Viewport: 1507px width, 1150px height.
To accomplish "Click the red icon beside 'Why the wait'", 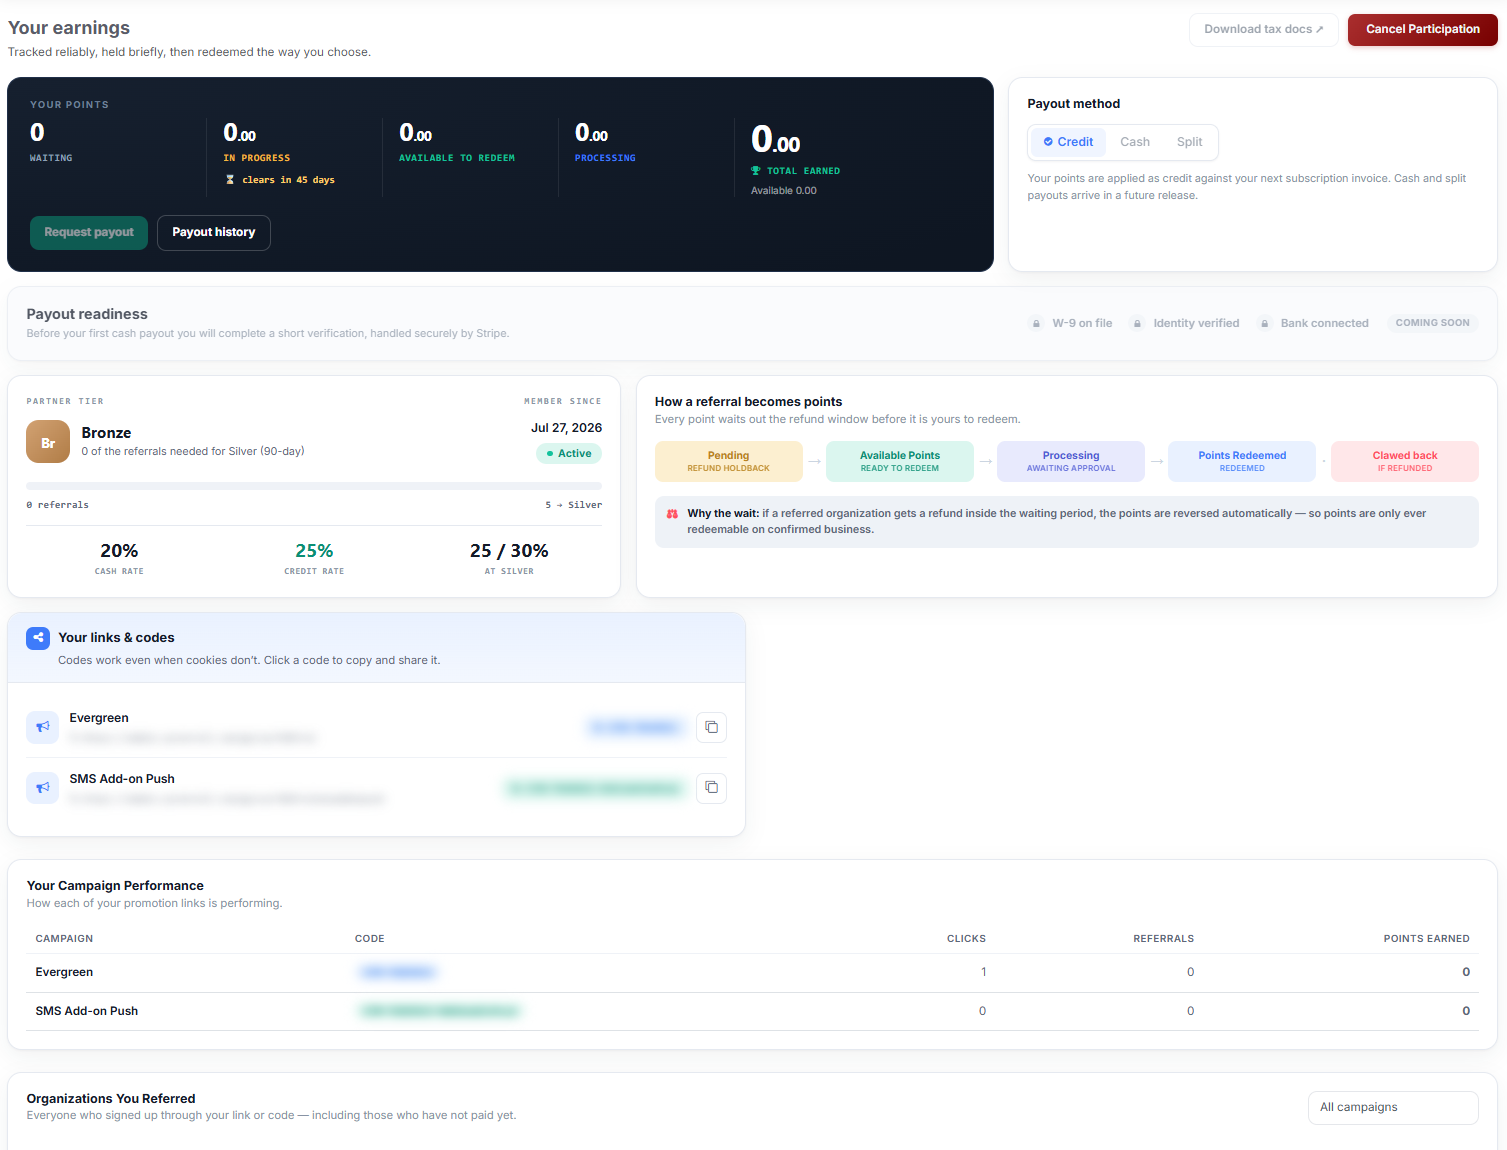I will 672,514.
